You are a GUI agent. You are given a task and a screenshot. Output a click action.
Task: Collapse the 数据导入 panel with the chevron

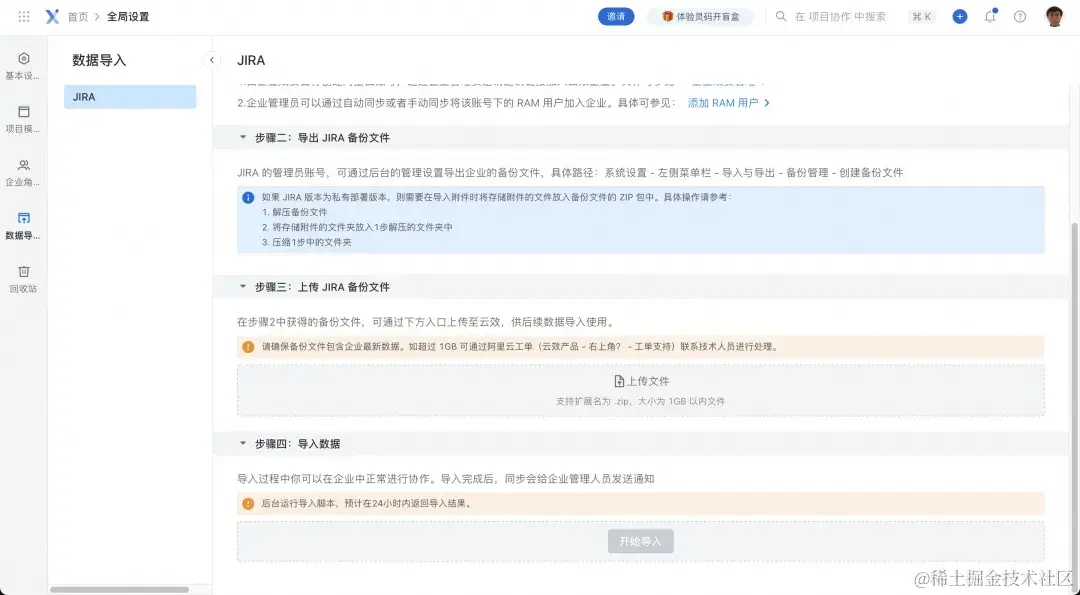[x=211, y=60]
